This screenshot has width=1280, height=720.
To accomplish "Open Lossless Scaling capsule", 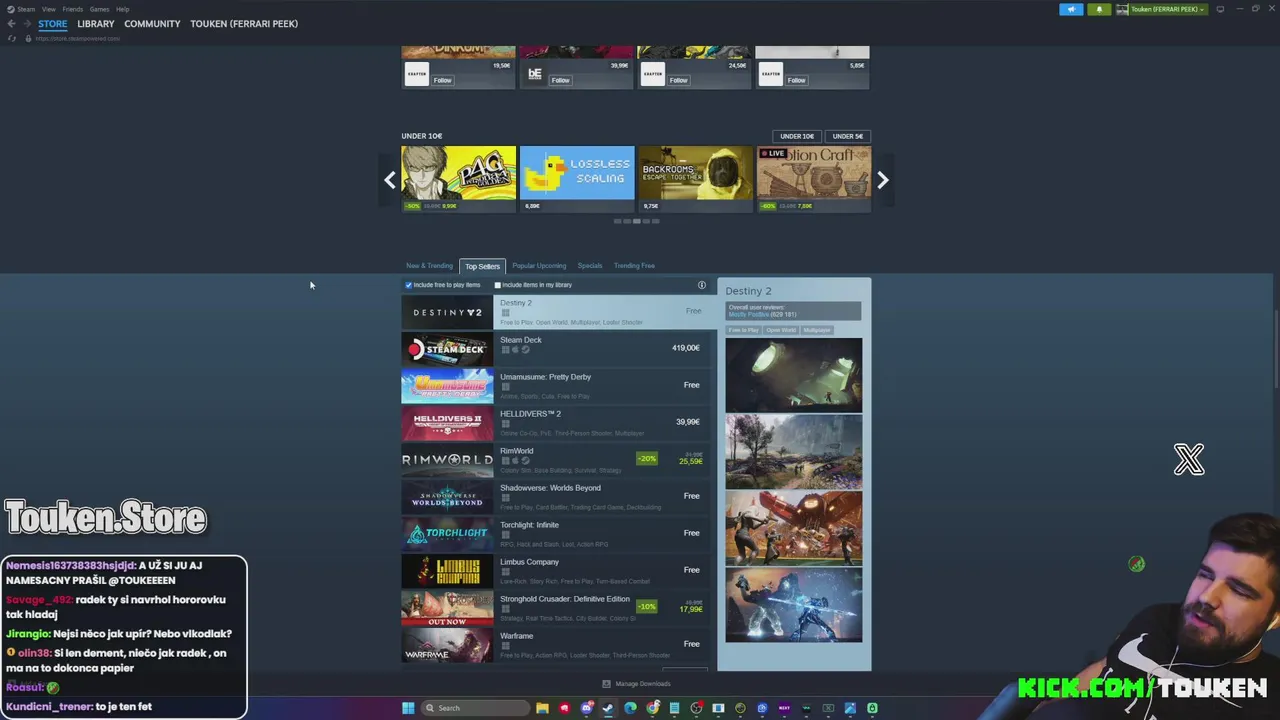I will [x=577, y=179].
